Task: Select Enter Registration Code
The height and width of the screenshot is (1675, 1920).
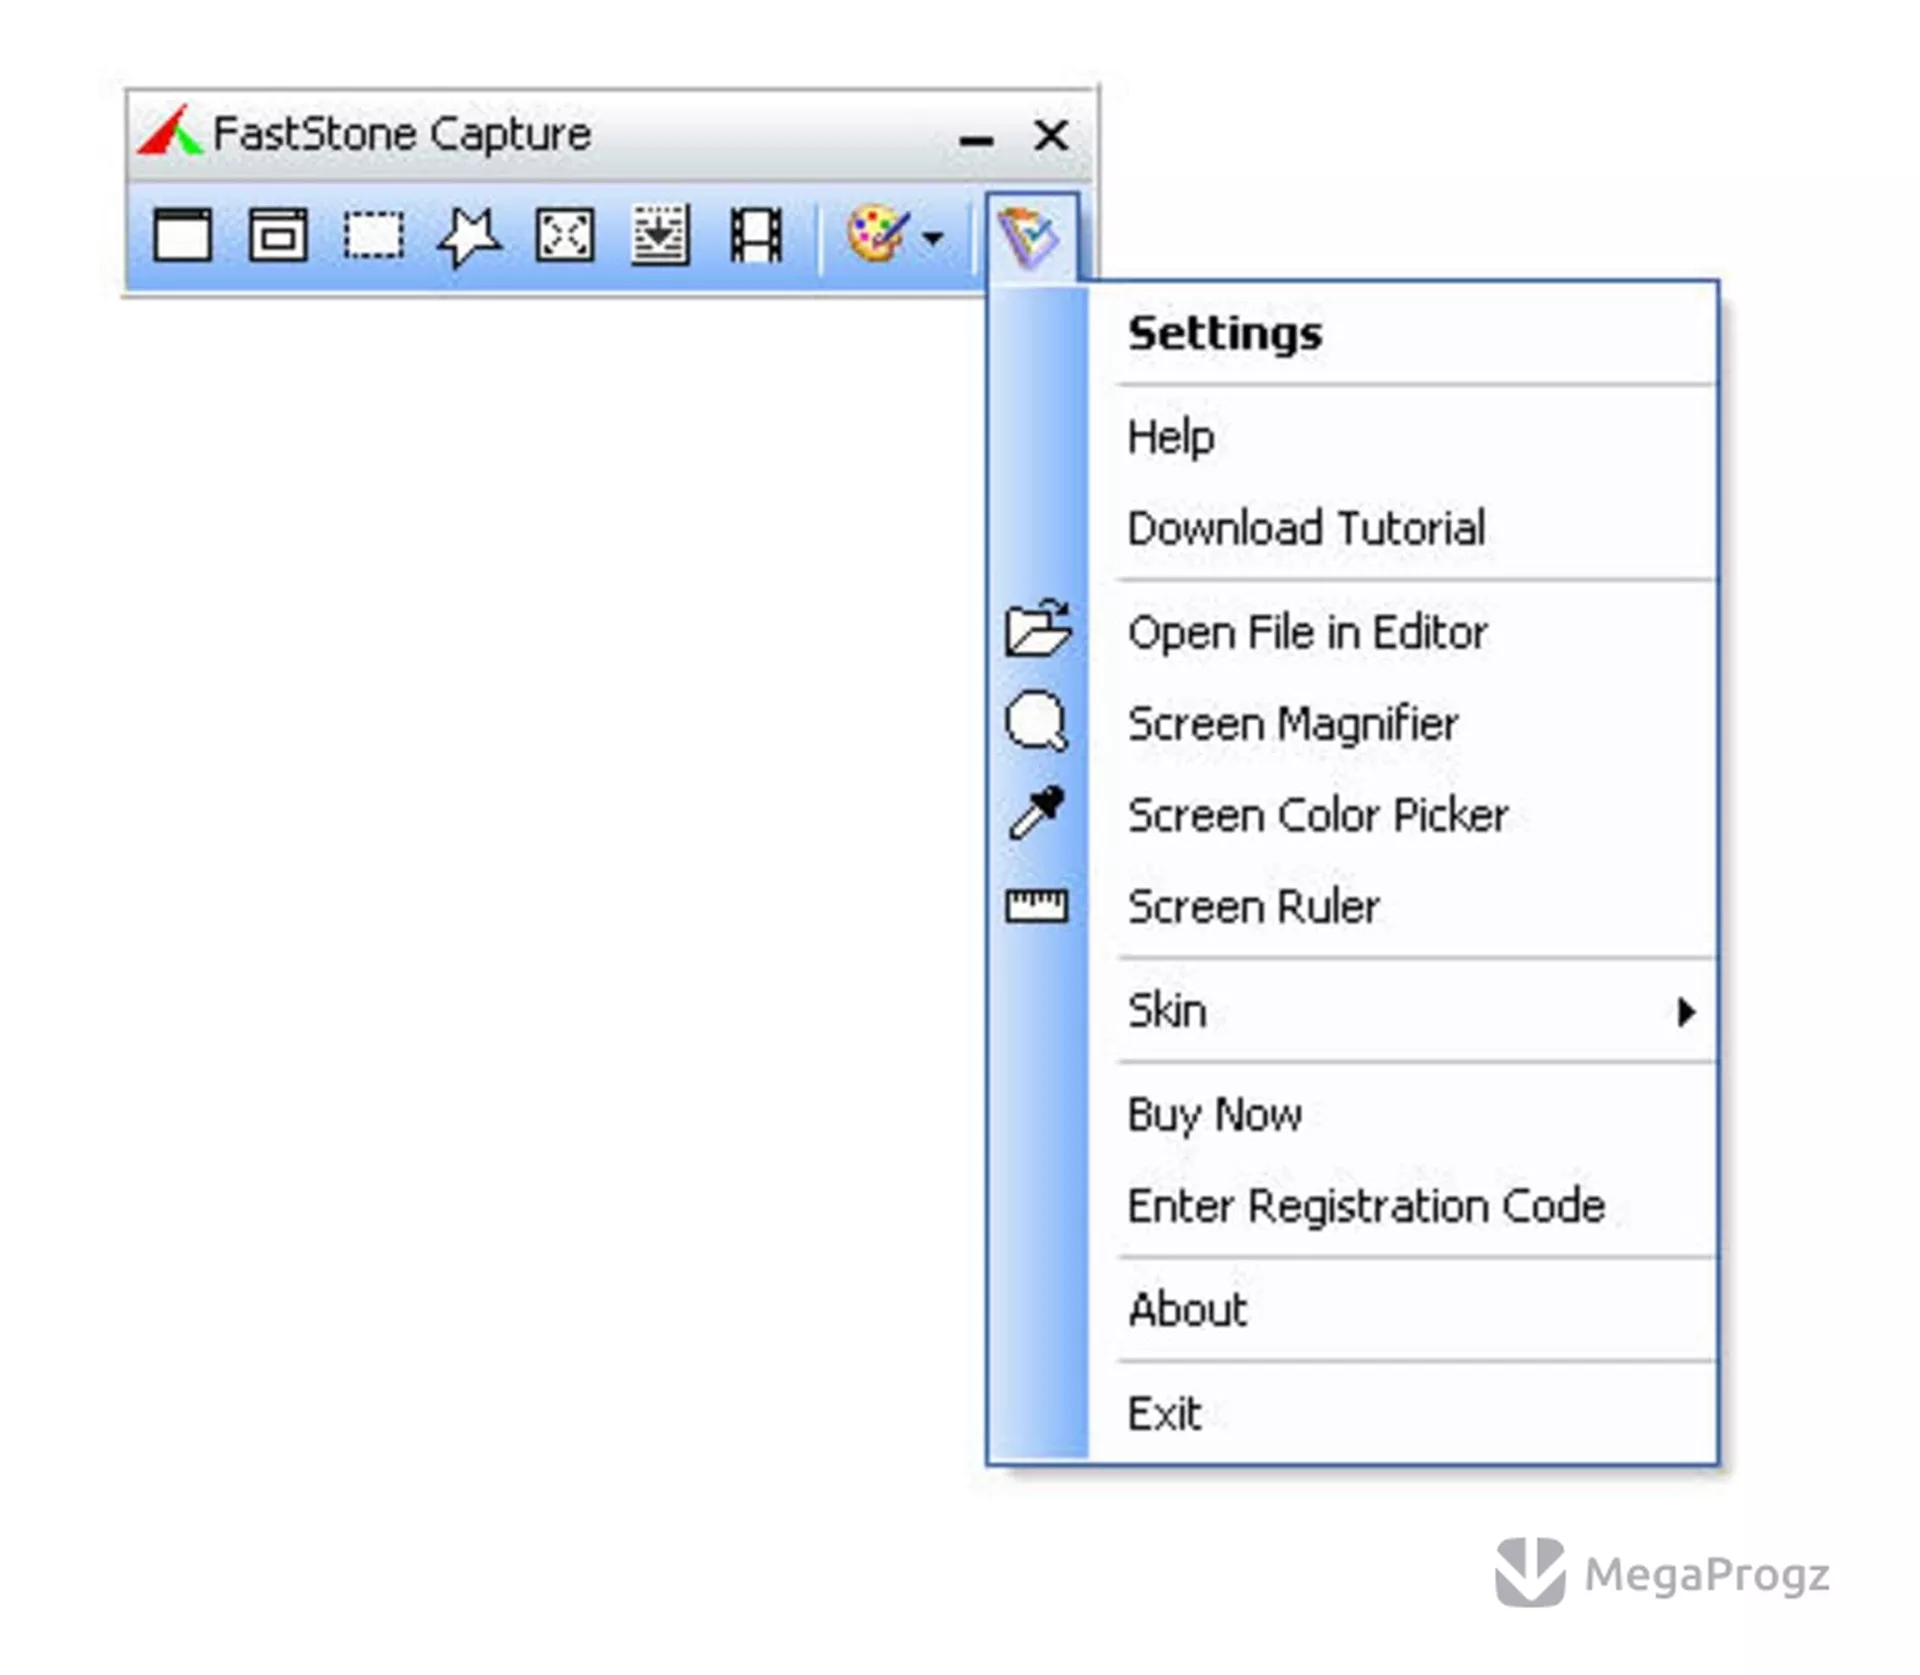Action: (1402, 1206)
